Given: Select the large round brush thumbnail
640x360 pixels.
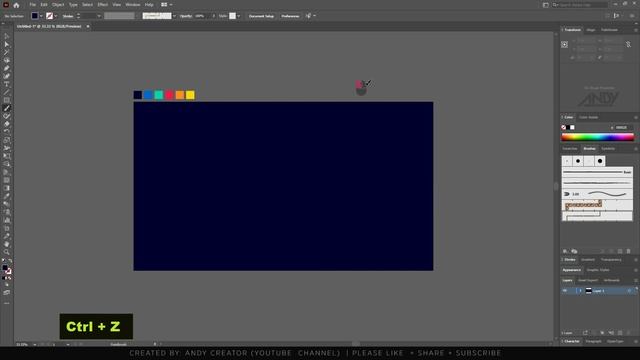Looking at the screenshot, I should [600, 161].
